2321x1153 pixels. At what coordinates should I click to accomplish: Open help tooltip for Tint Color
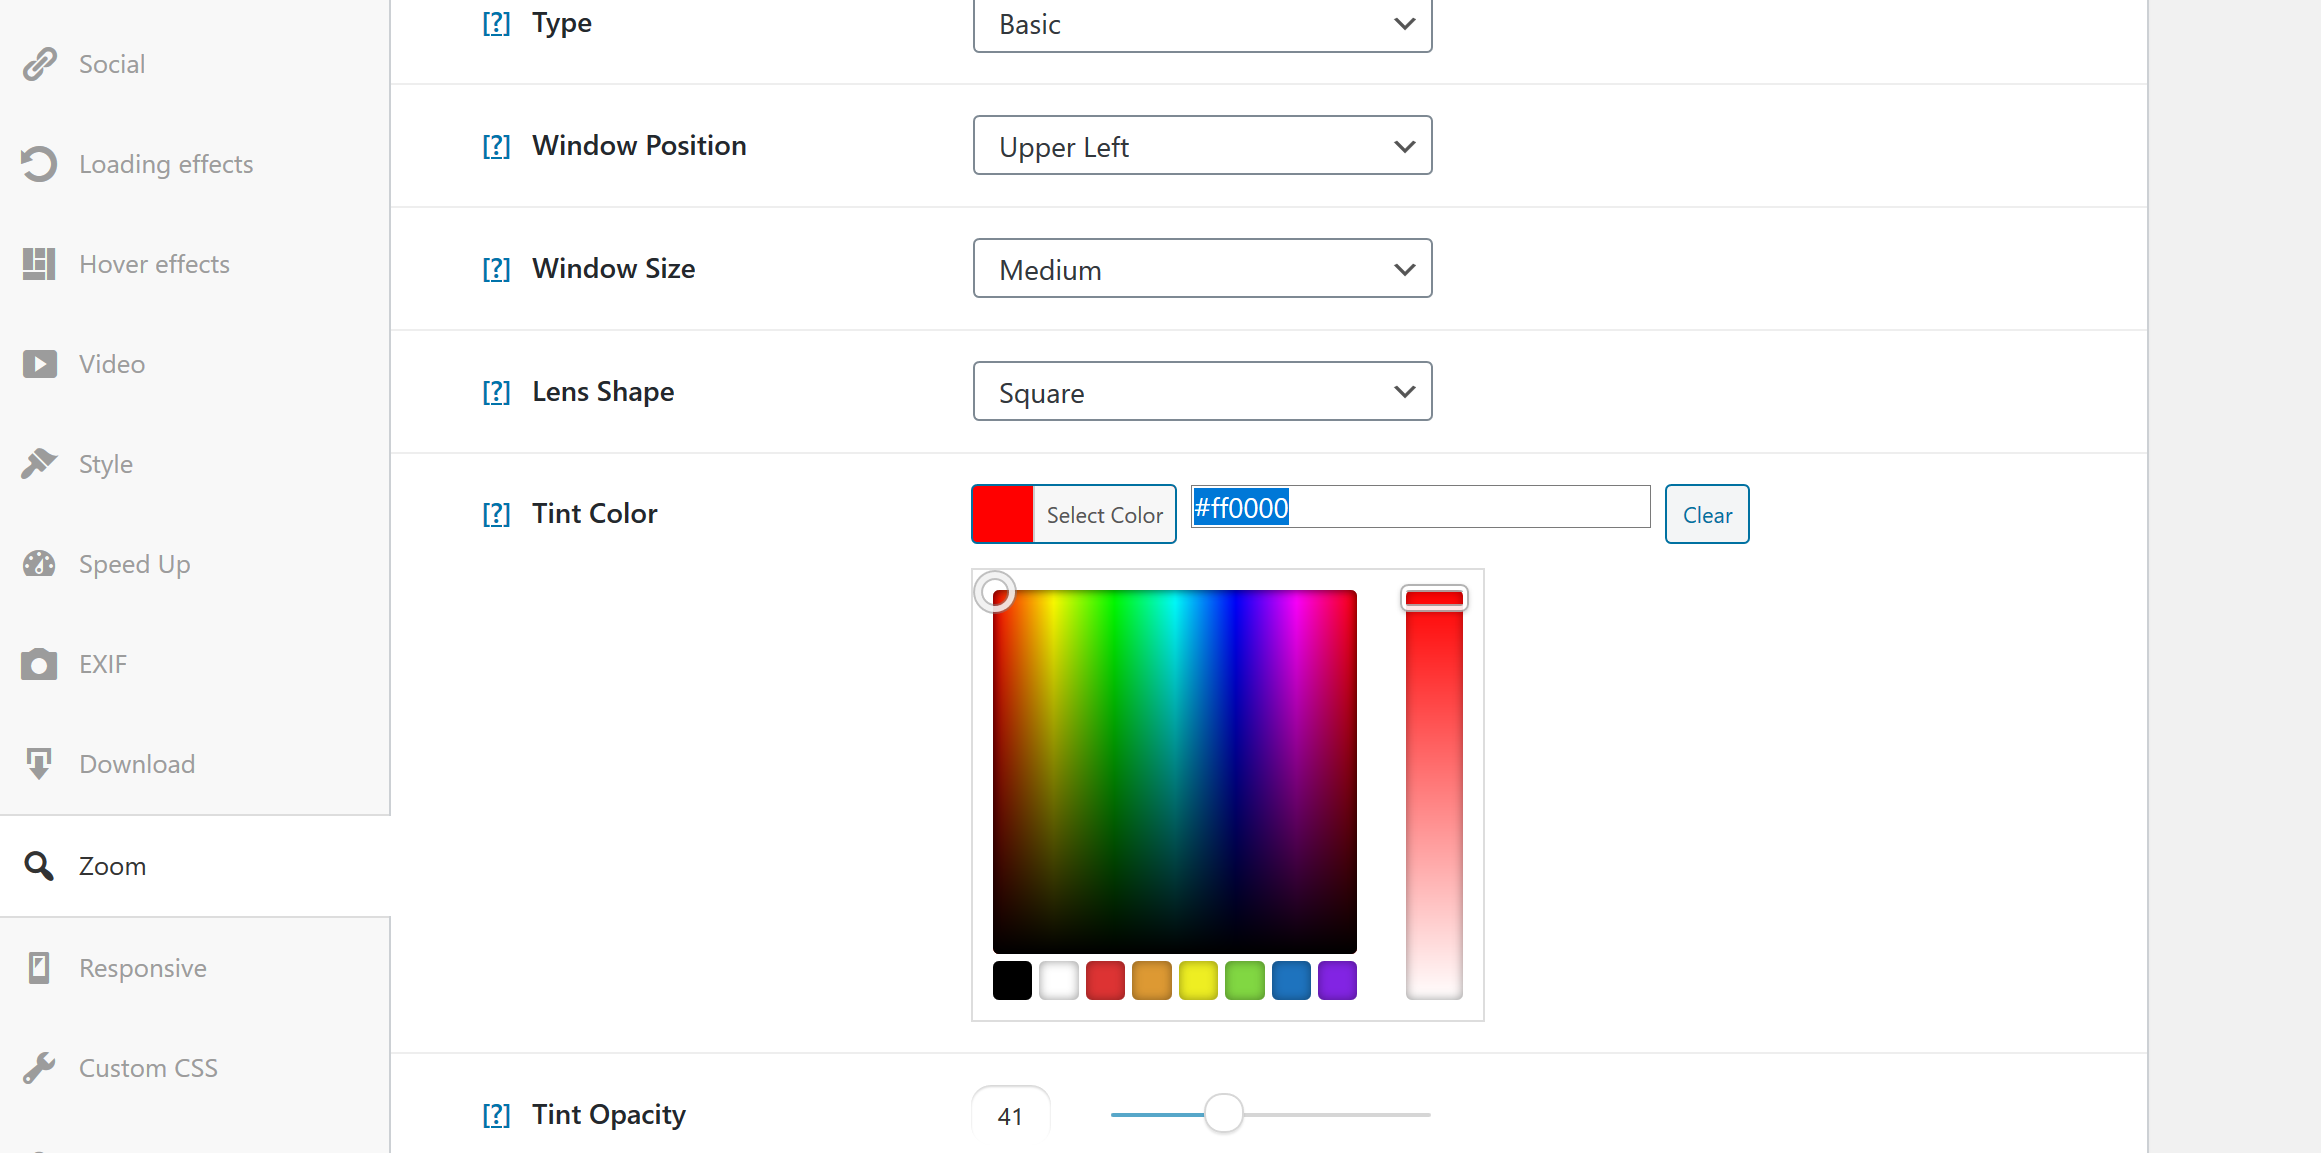pos(496,514)
